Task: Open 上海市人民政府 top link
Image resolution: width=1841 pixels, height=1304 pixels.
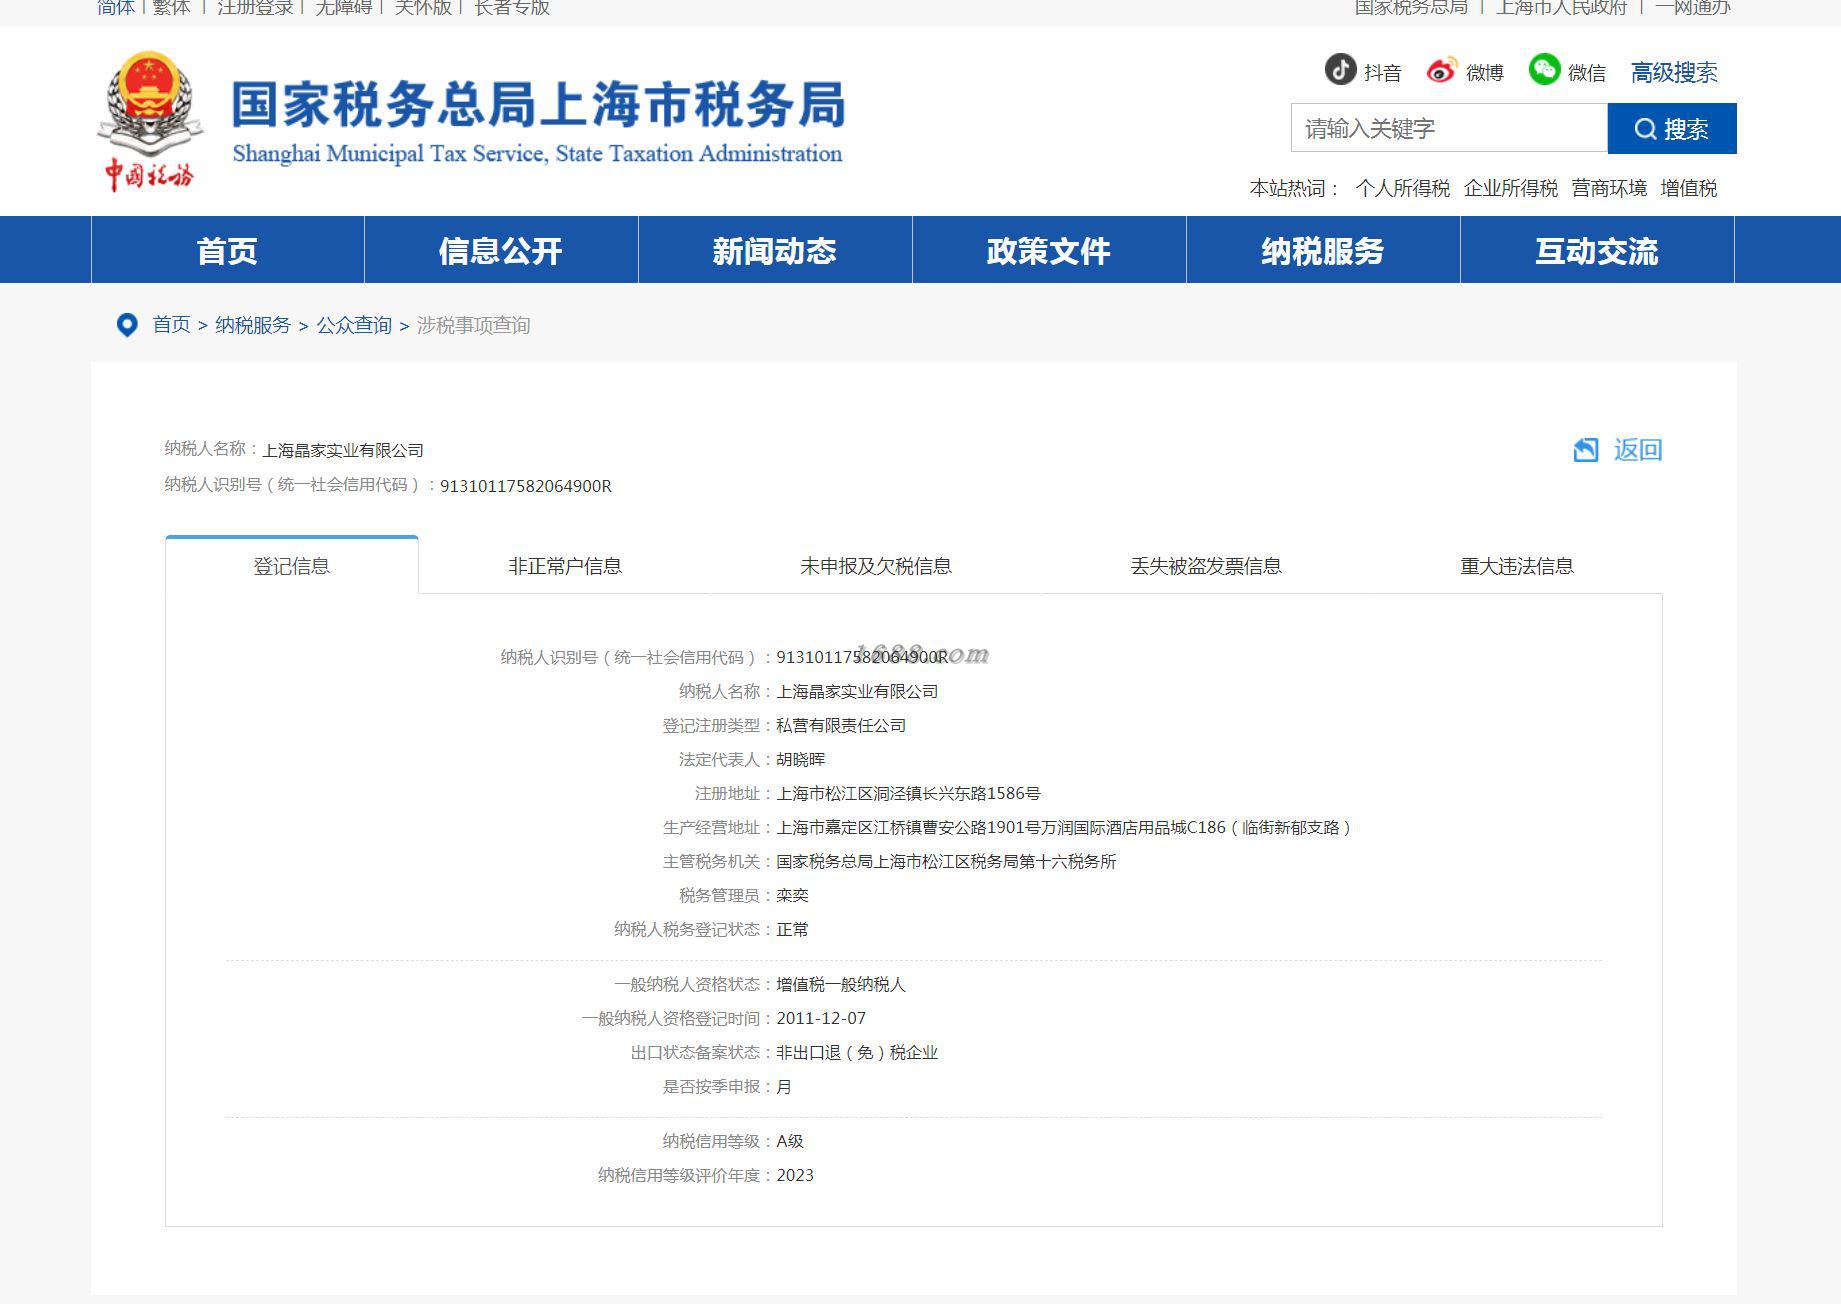Action: (x=1562, y=8)
